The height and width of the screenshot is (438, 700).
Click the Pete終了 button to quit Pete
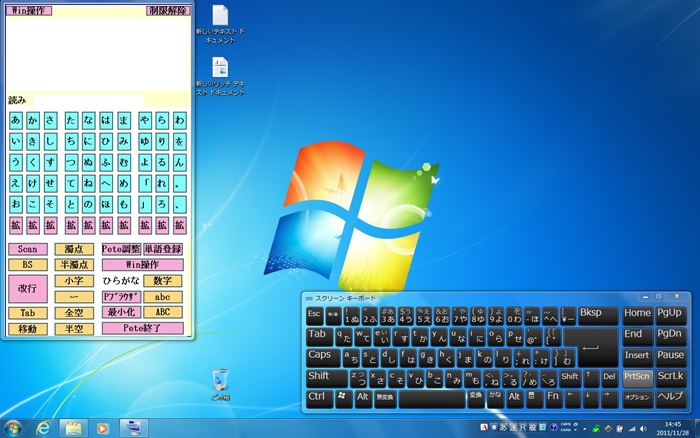pyautogui.click(x=142, y=329)
